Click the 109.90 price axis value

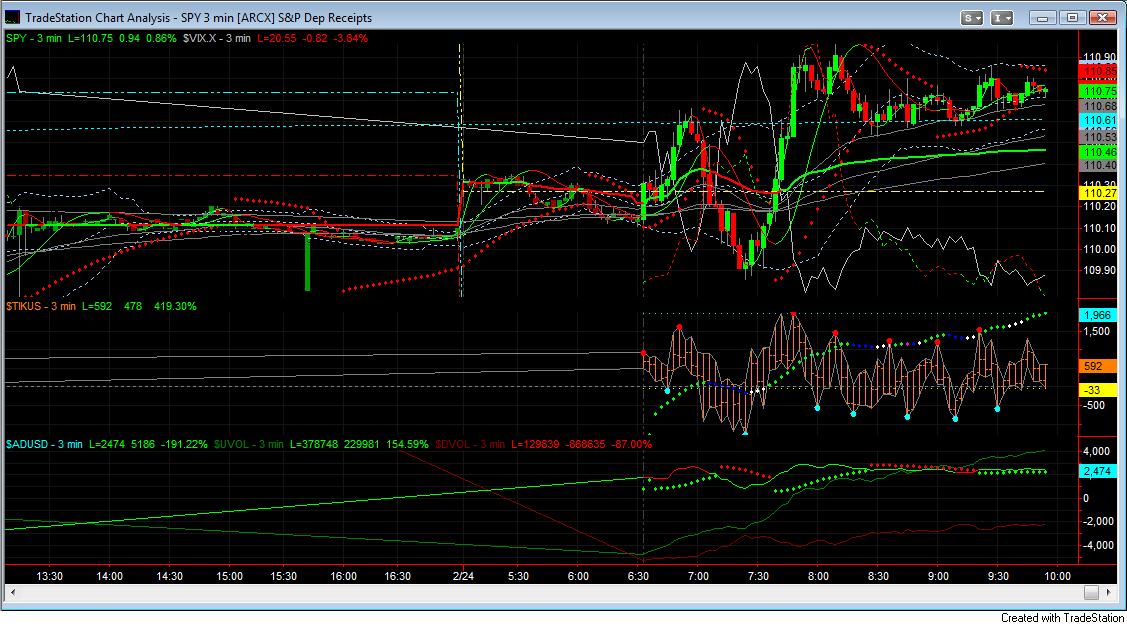pyautogui.click(x=1100, y=270)
